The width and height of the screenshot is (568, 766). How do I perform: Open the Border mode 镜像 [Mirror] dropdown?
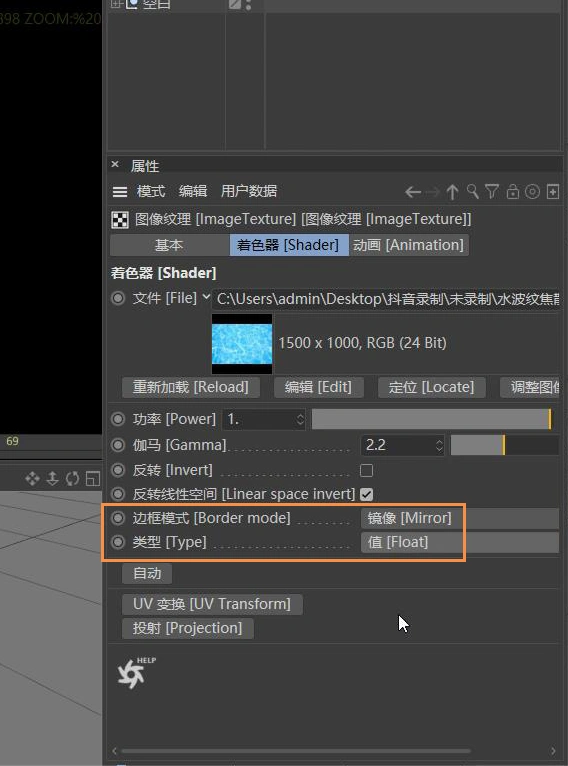(460, 518)
